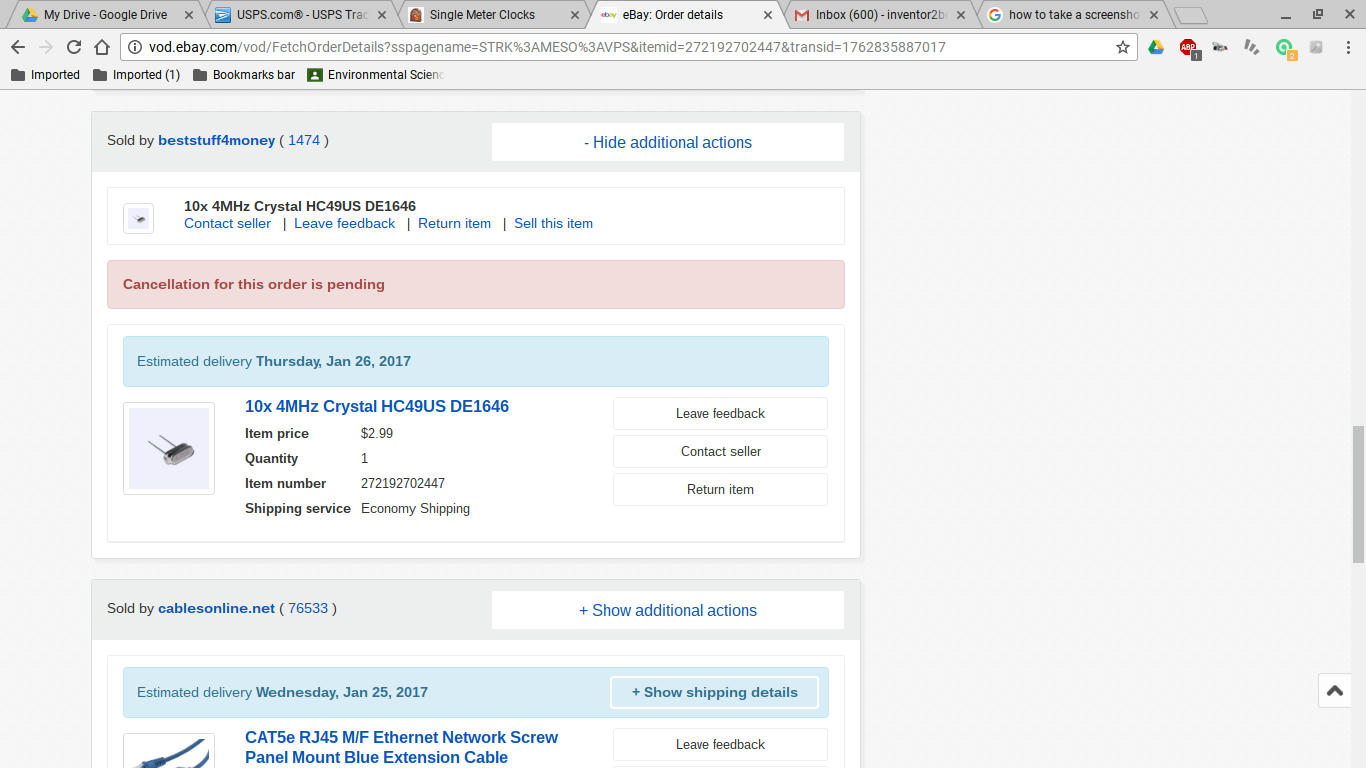Collapse with Hide additional actions
1366x768 pixels.
[x=668, y=142]
